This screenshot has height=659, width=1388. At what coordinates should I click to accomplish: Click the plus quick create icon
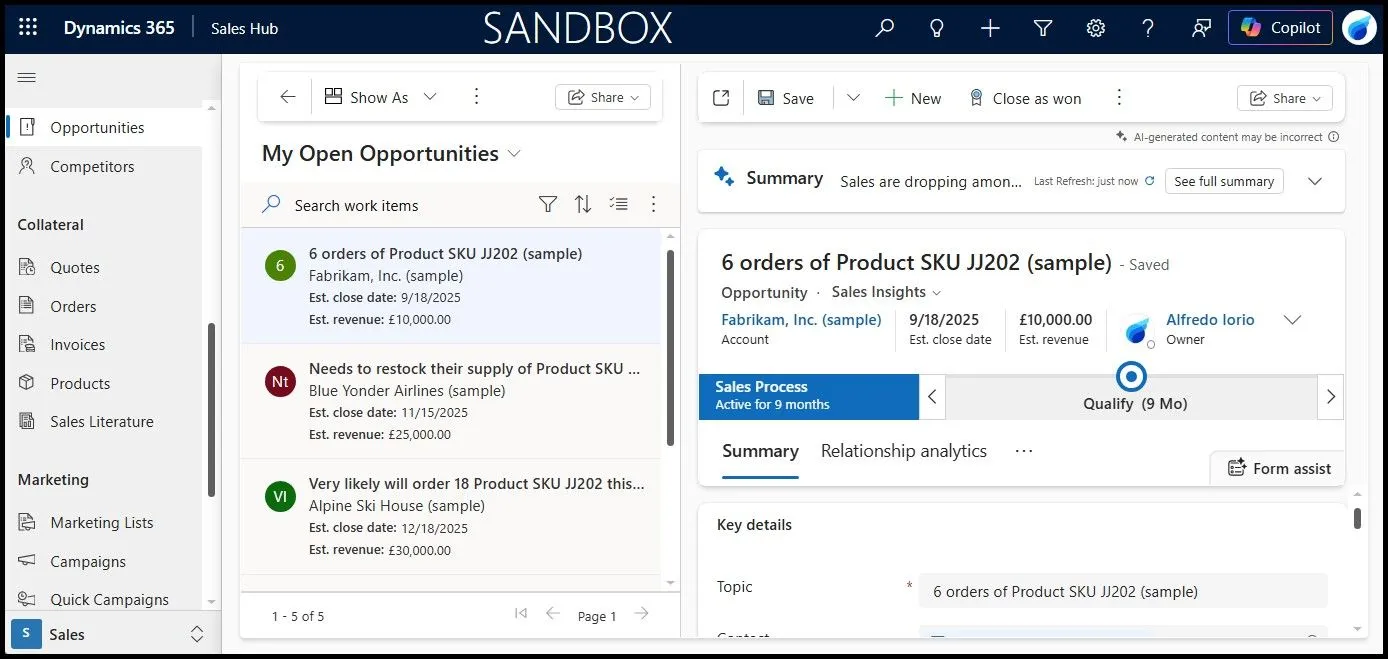pos(990,28)
